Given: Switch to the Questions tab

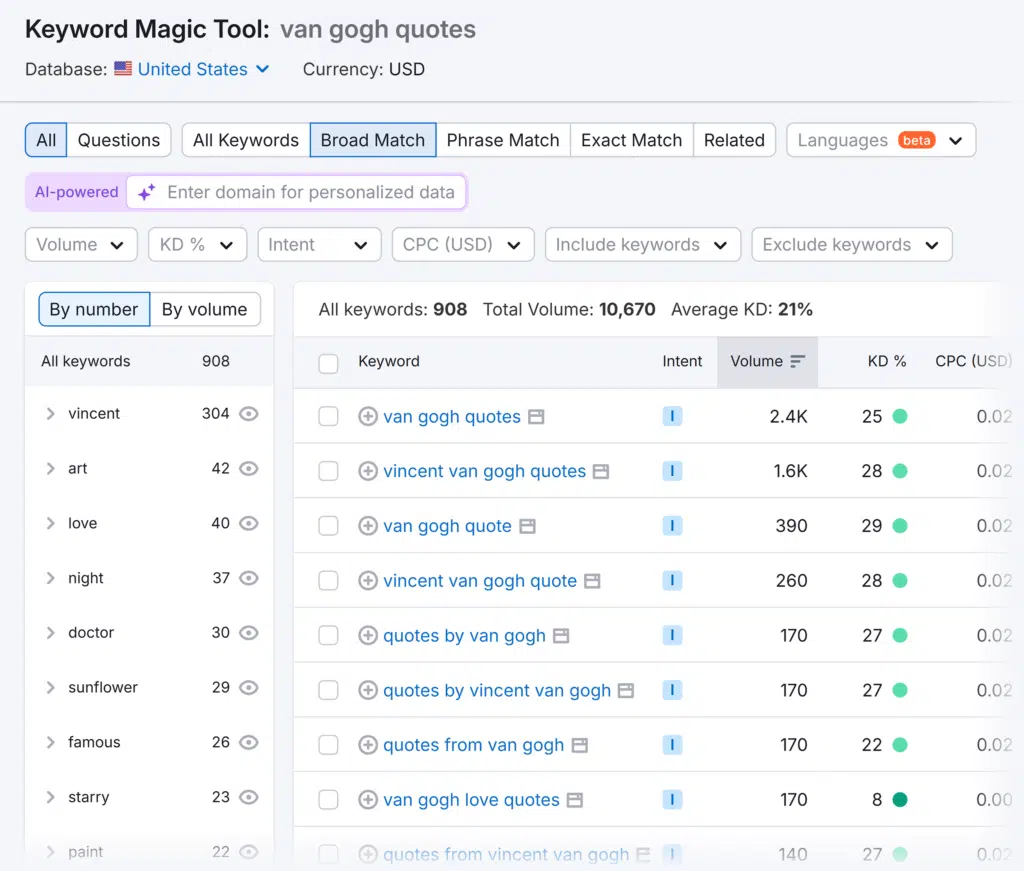Looking at the screenshot, I should click(x=119, y=140).
